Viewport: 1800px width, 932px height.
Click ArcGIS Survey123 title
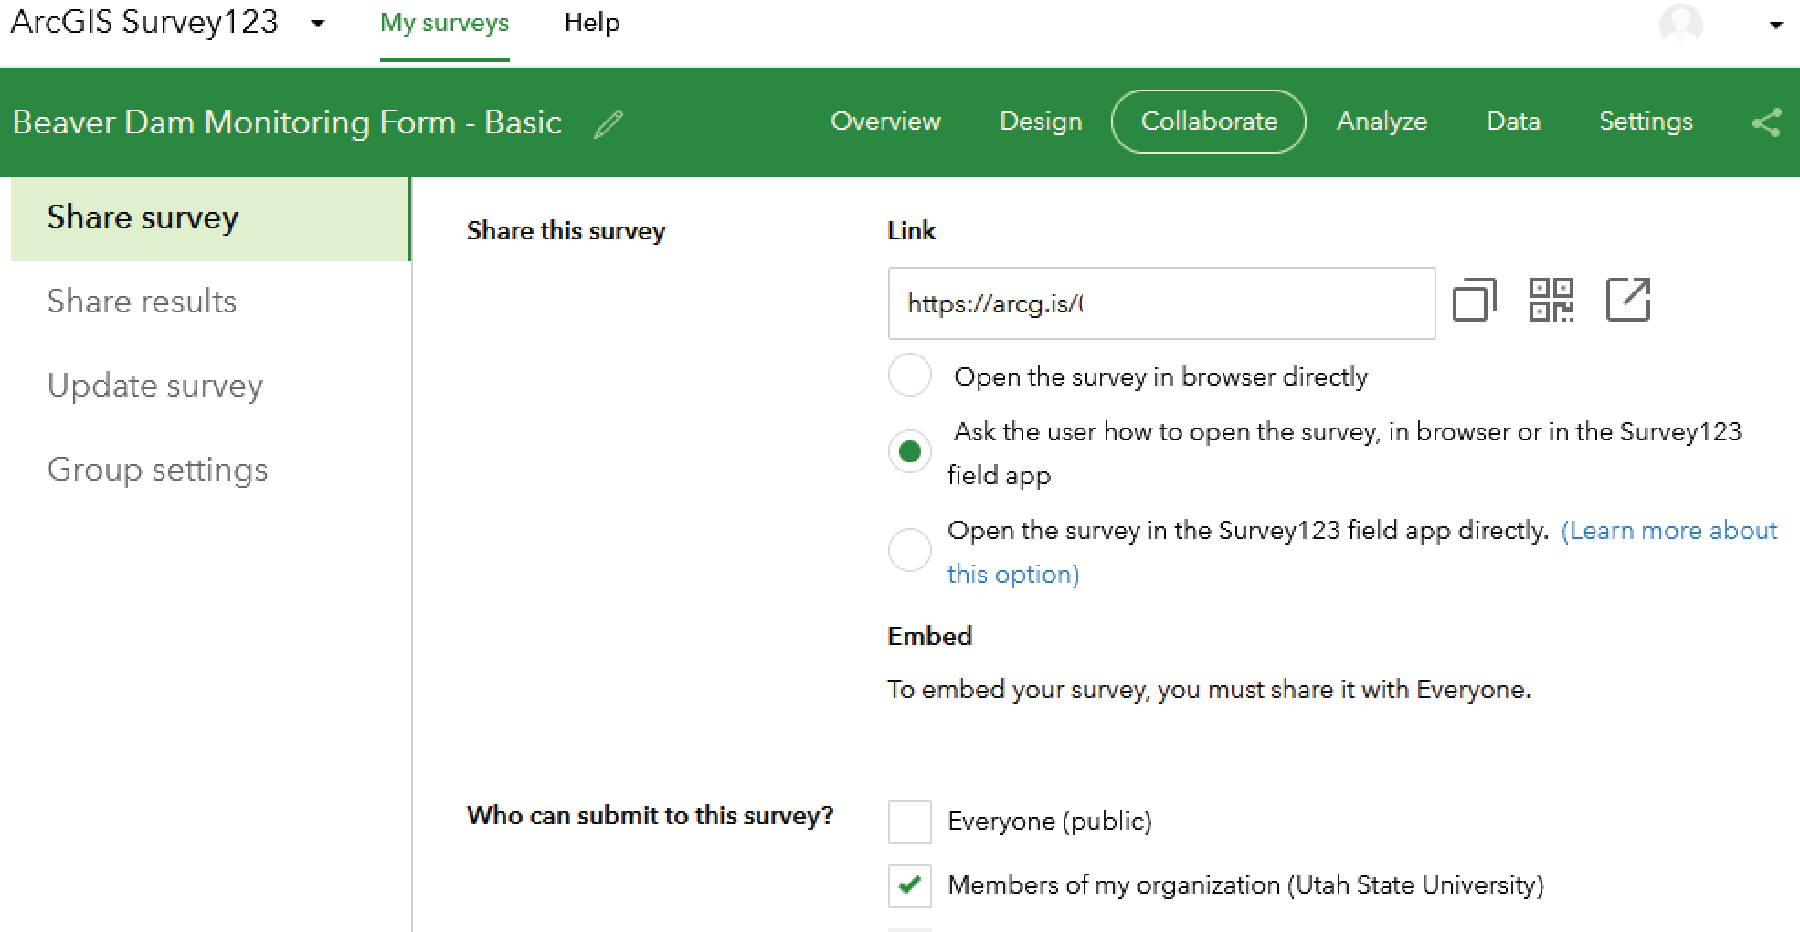pyautogui.click(x=144, y=22)
